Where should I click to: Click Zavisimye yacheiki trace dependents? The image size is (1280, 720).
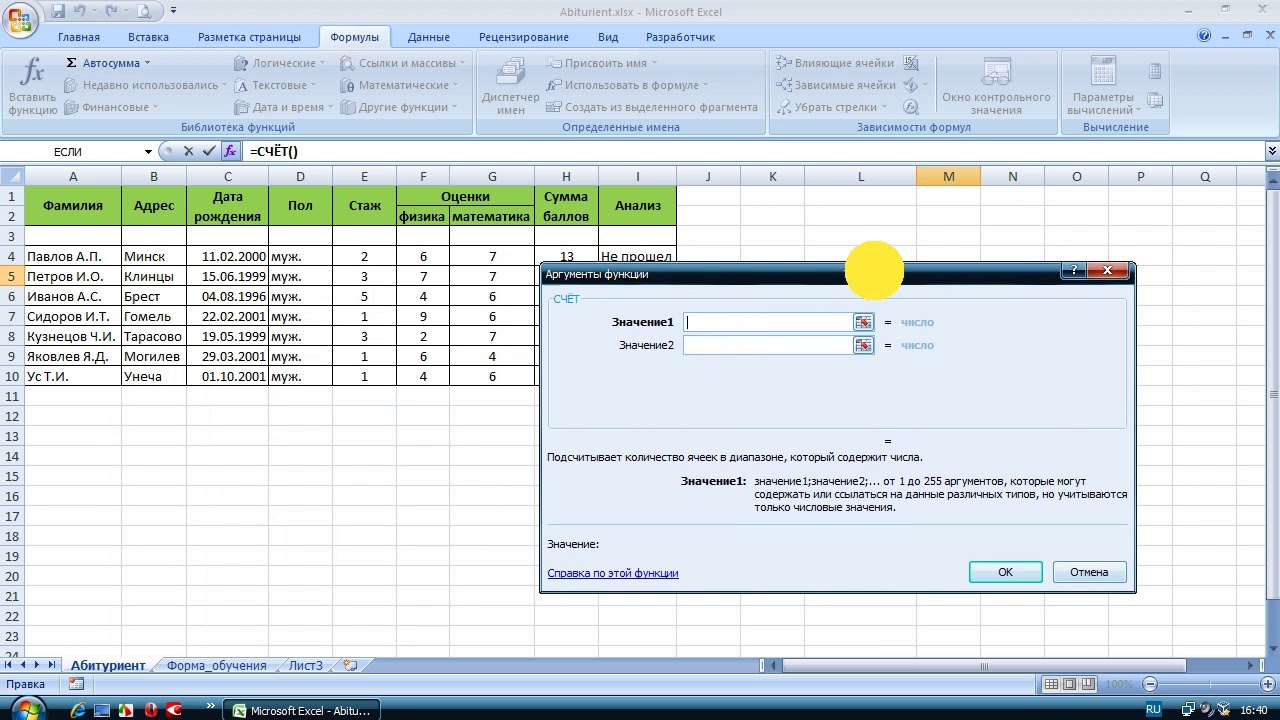coord(836,85)
